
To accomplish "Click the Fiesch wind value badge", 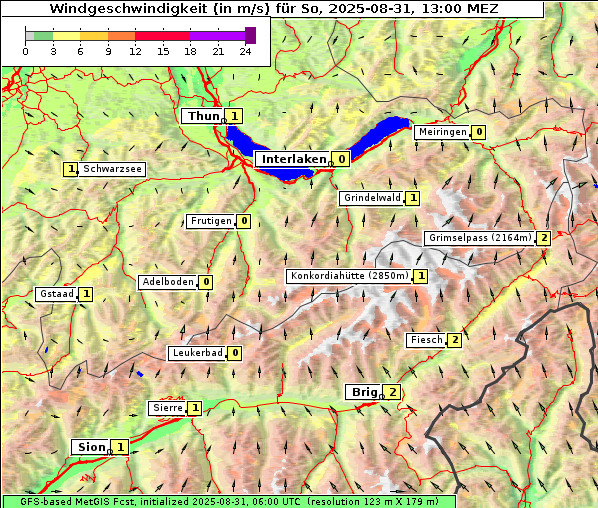I will coord(455,340).
